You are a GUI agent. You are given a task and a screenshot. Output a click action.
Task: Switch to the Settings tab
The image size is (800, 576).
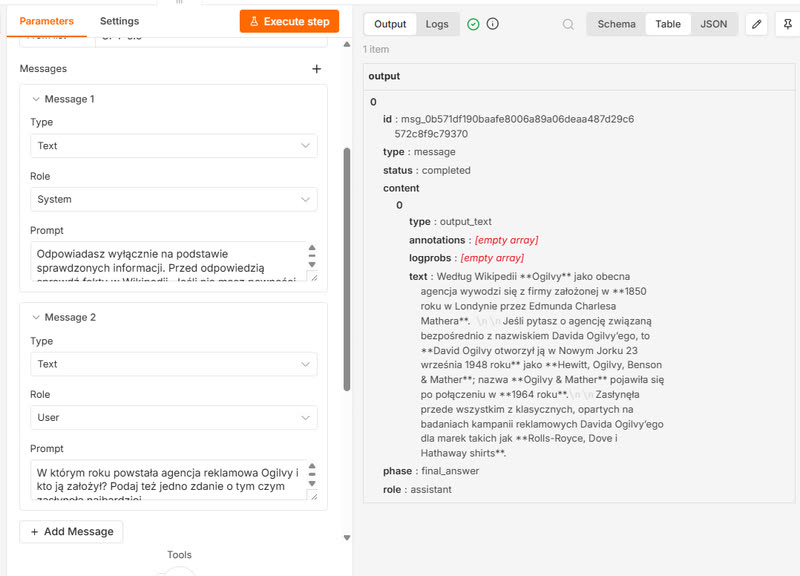pos(119,21)
